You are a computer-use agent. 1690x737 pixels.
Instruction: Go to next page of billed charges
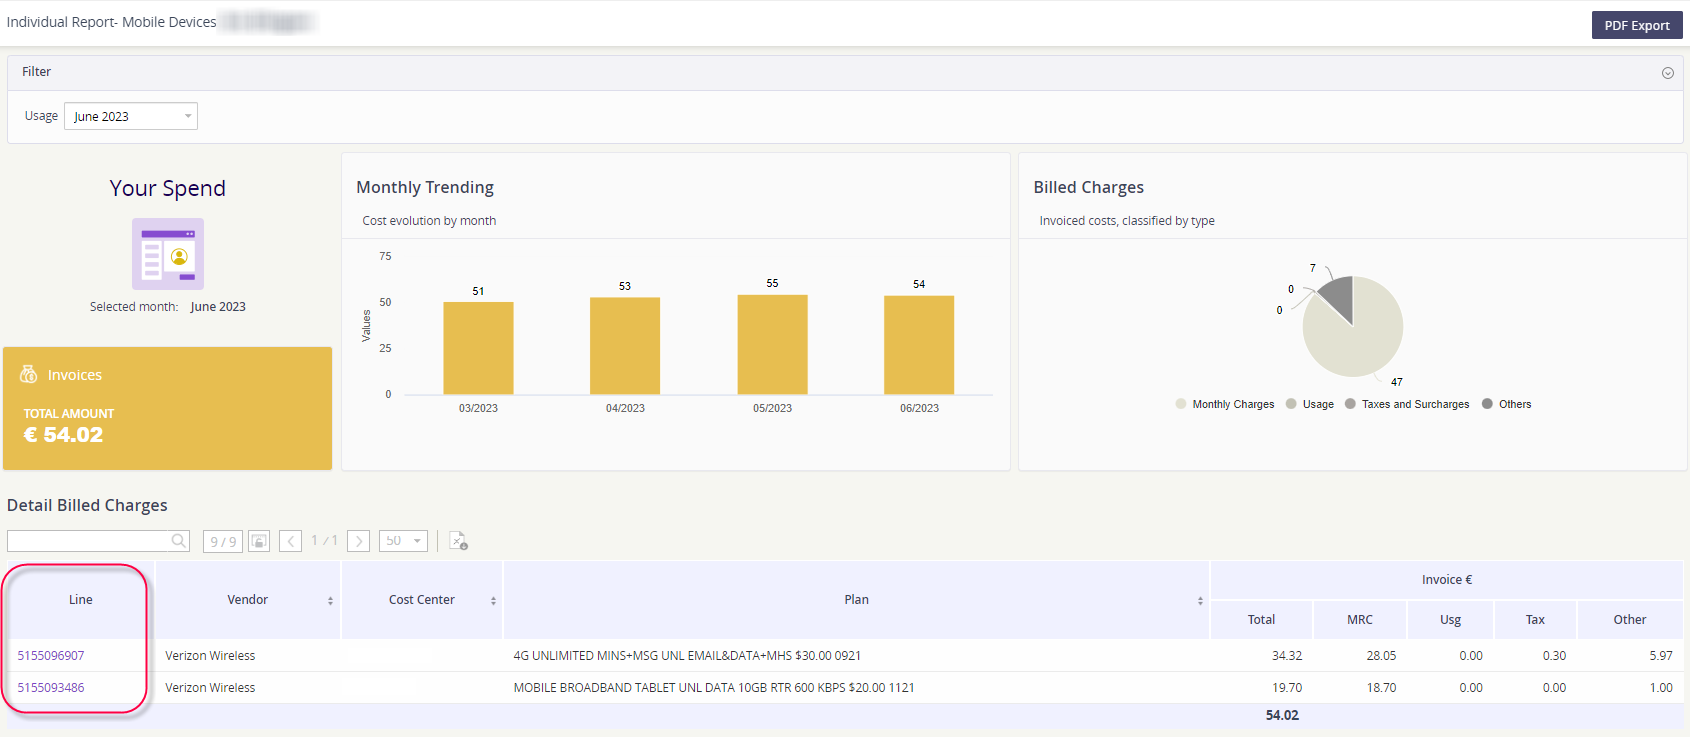[359, 541]
